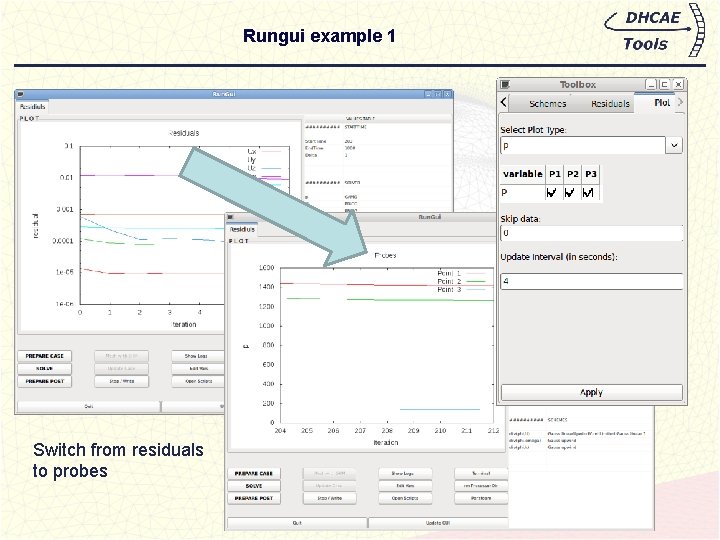
Task: Click Quit in back RunGui window
Action: (89, 406)
